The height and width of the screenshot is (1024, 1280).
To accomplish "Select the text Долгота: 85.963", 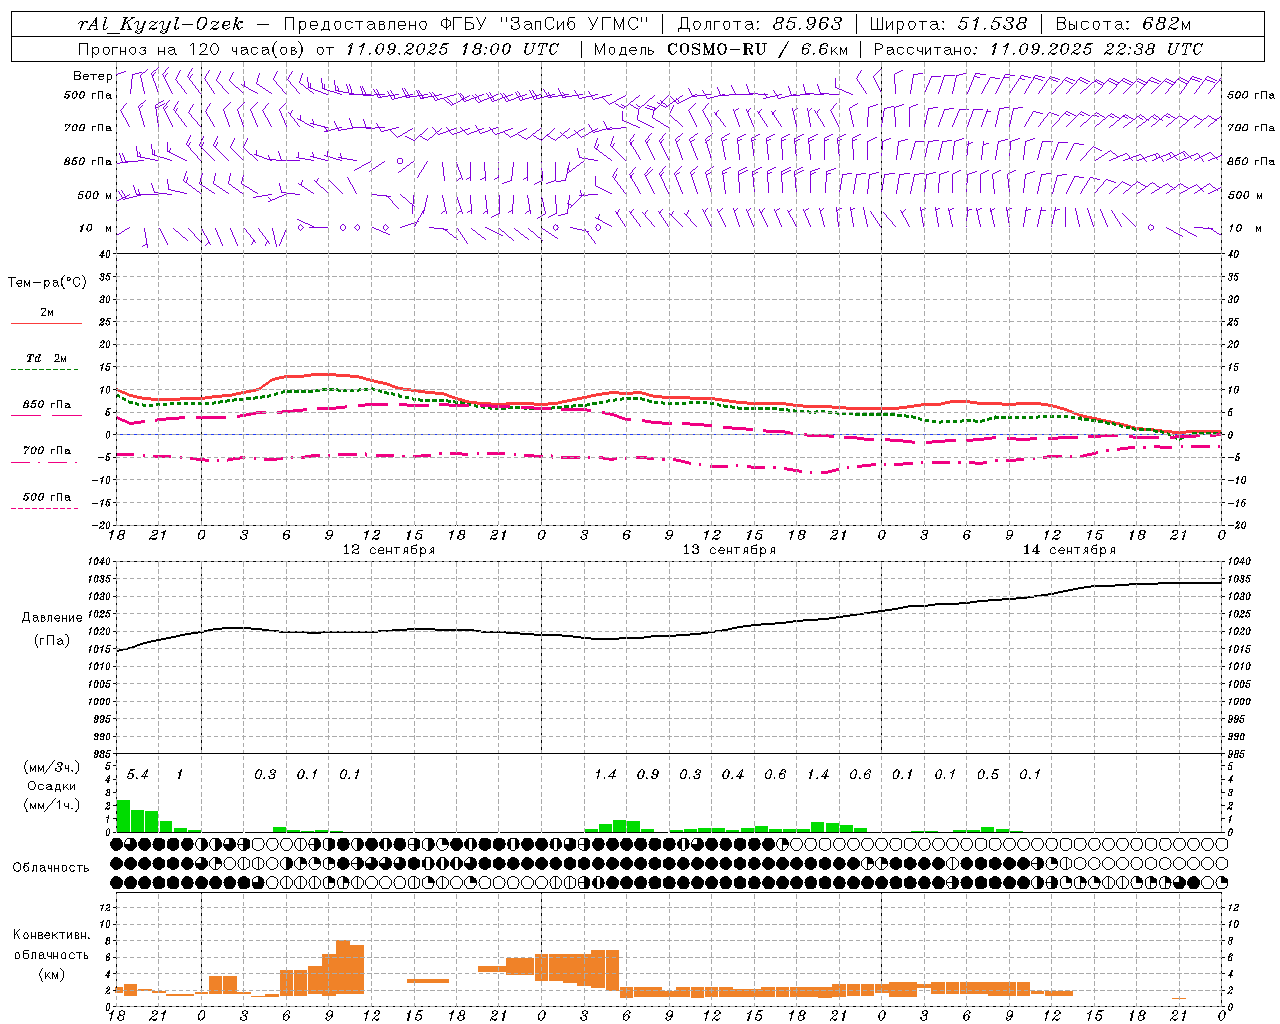I will (760, 24).
